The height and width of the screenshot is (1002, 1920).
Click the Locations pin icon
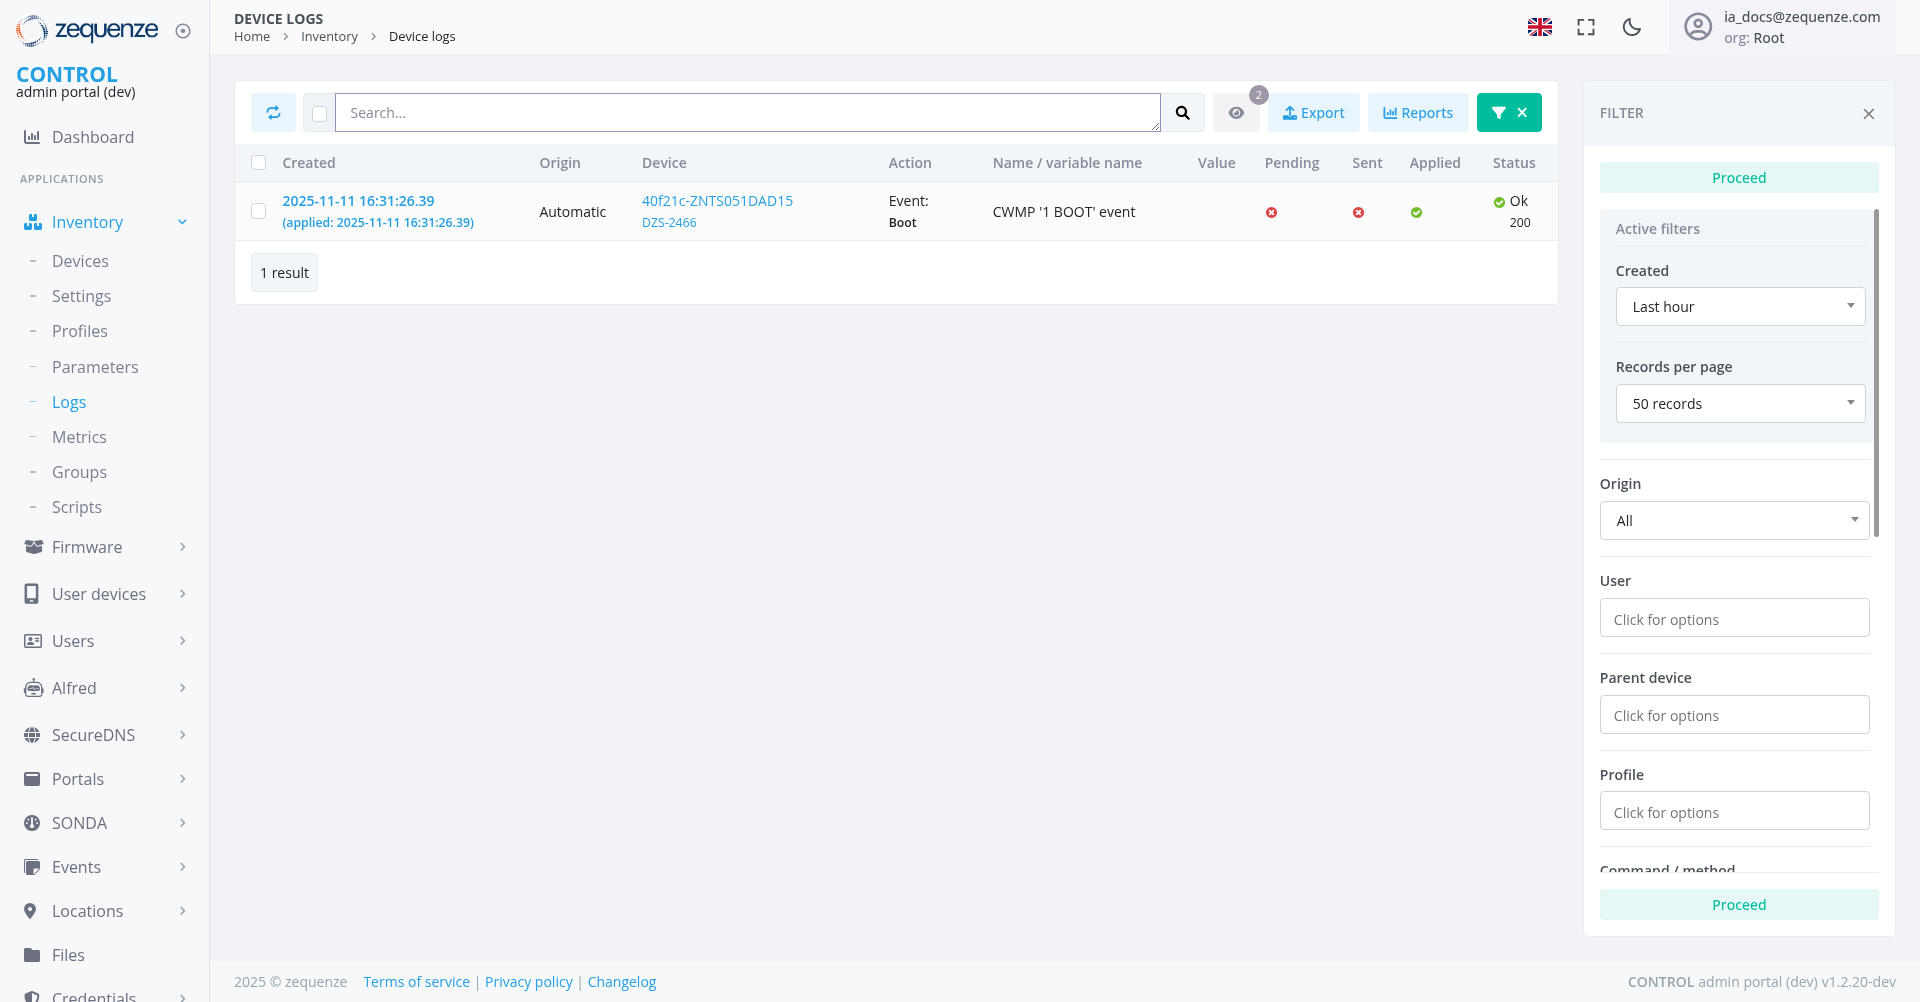[31, 911]
